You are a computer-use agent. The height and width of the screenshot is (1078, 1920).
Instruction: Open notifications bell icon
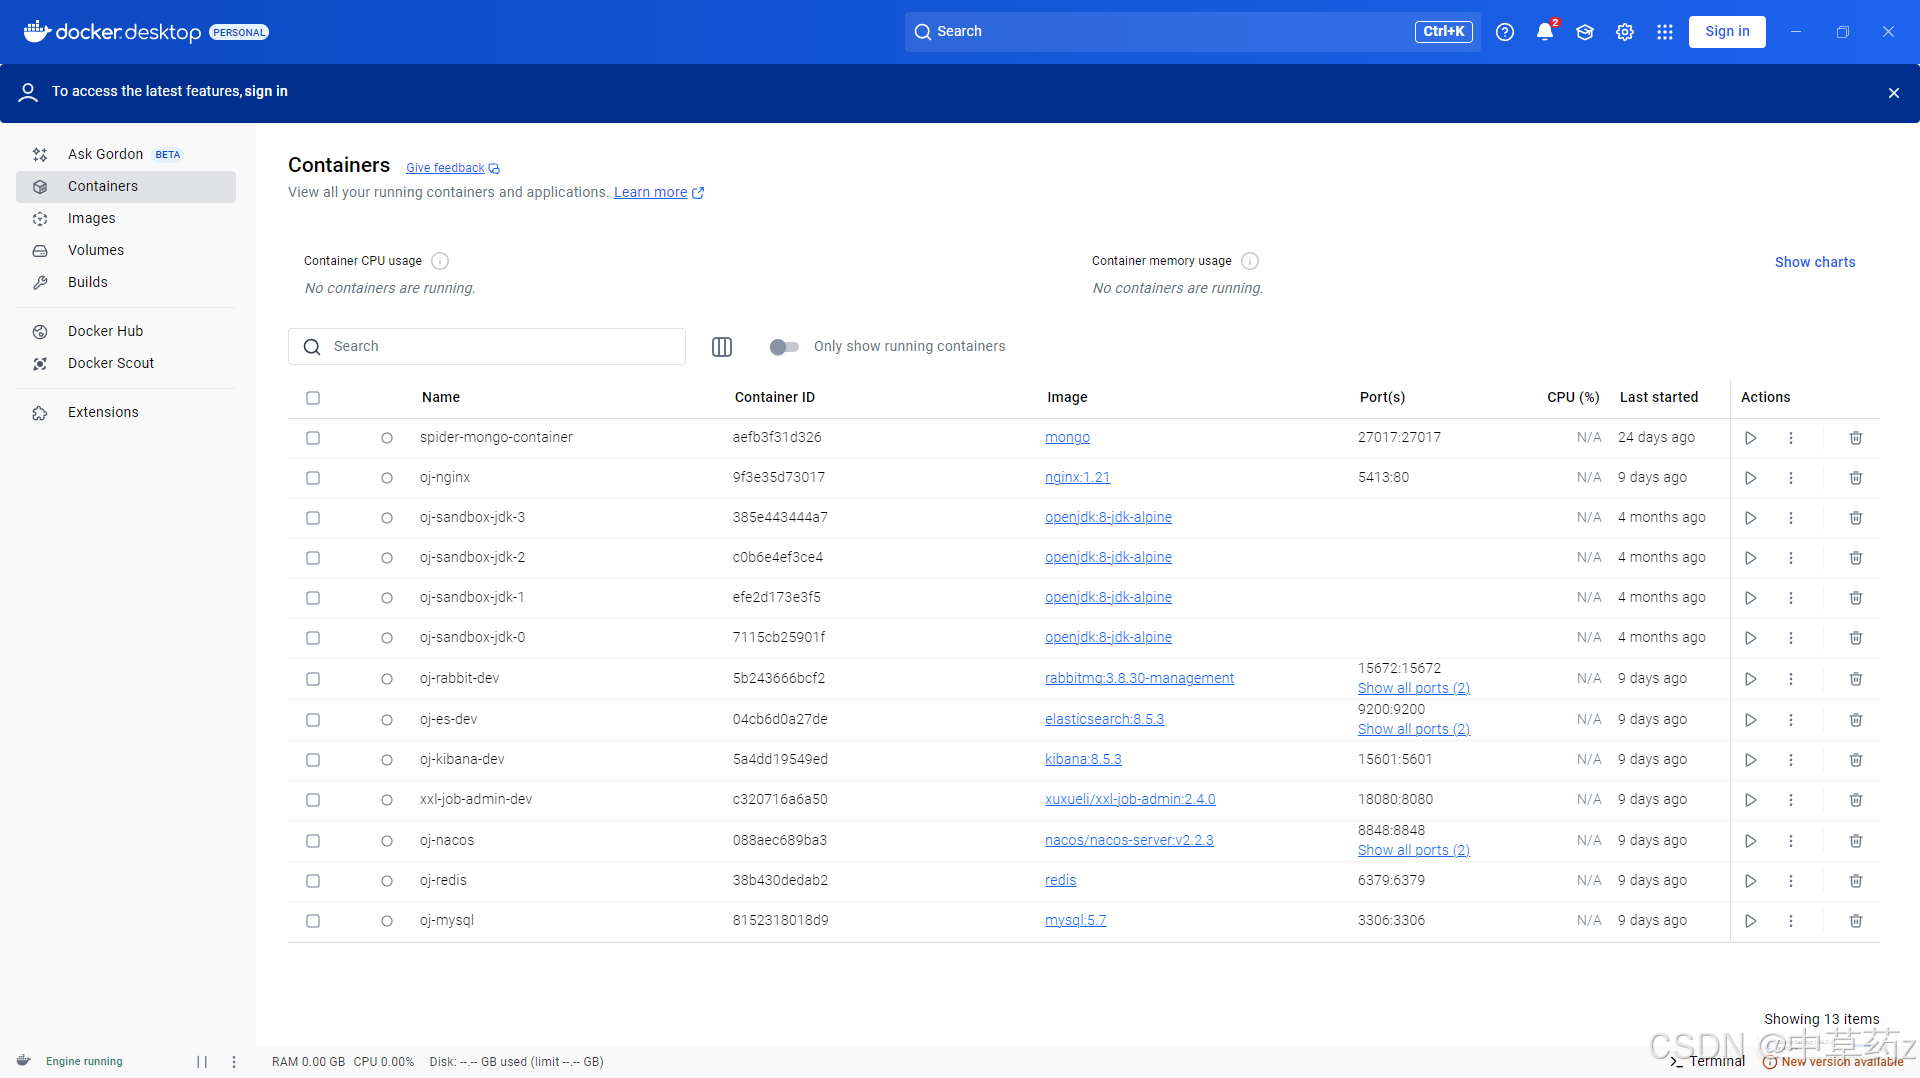click(1545, 32)
